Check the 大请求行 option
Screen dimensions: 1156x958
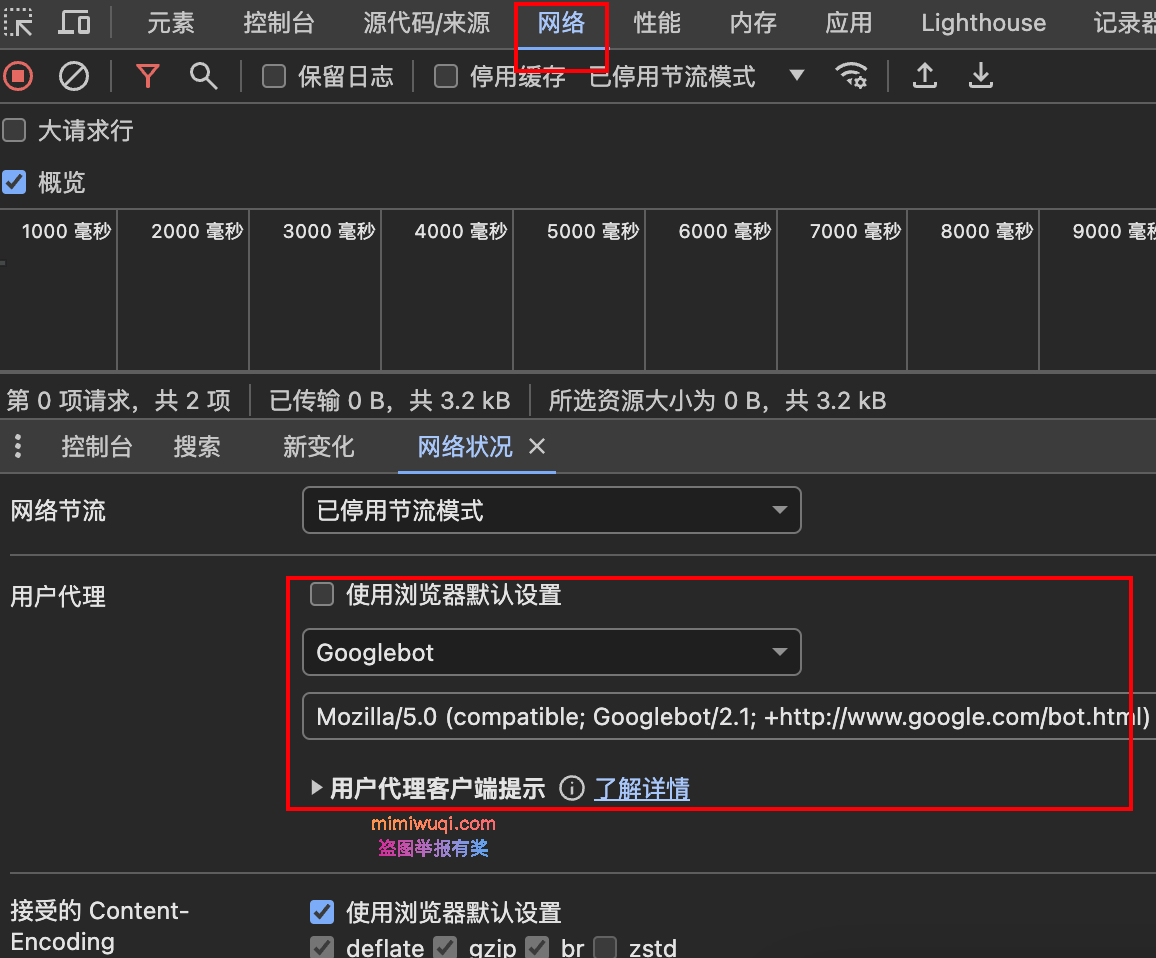(14, 131)
